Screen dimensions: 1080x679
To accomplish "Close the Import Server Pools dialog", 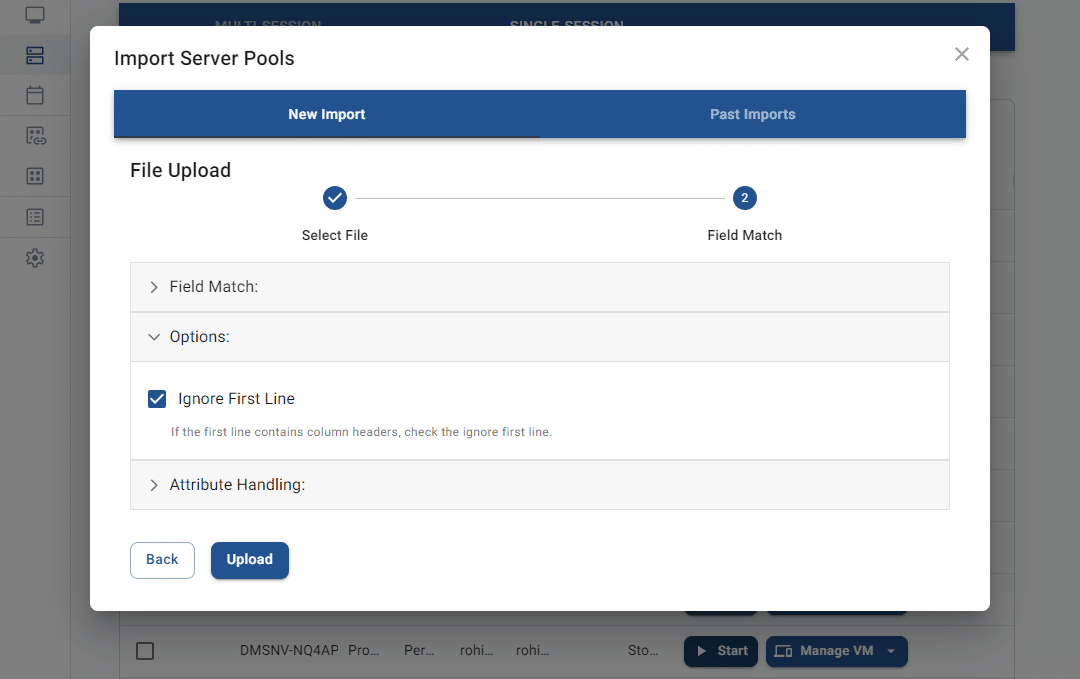I will (961, 54).
